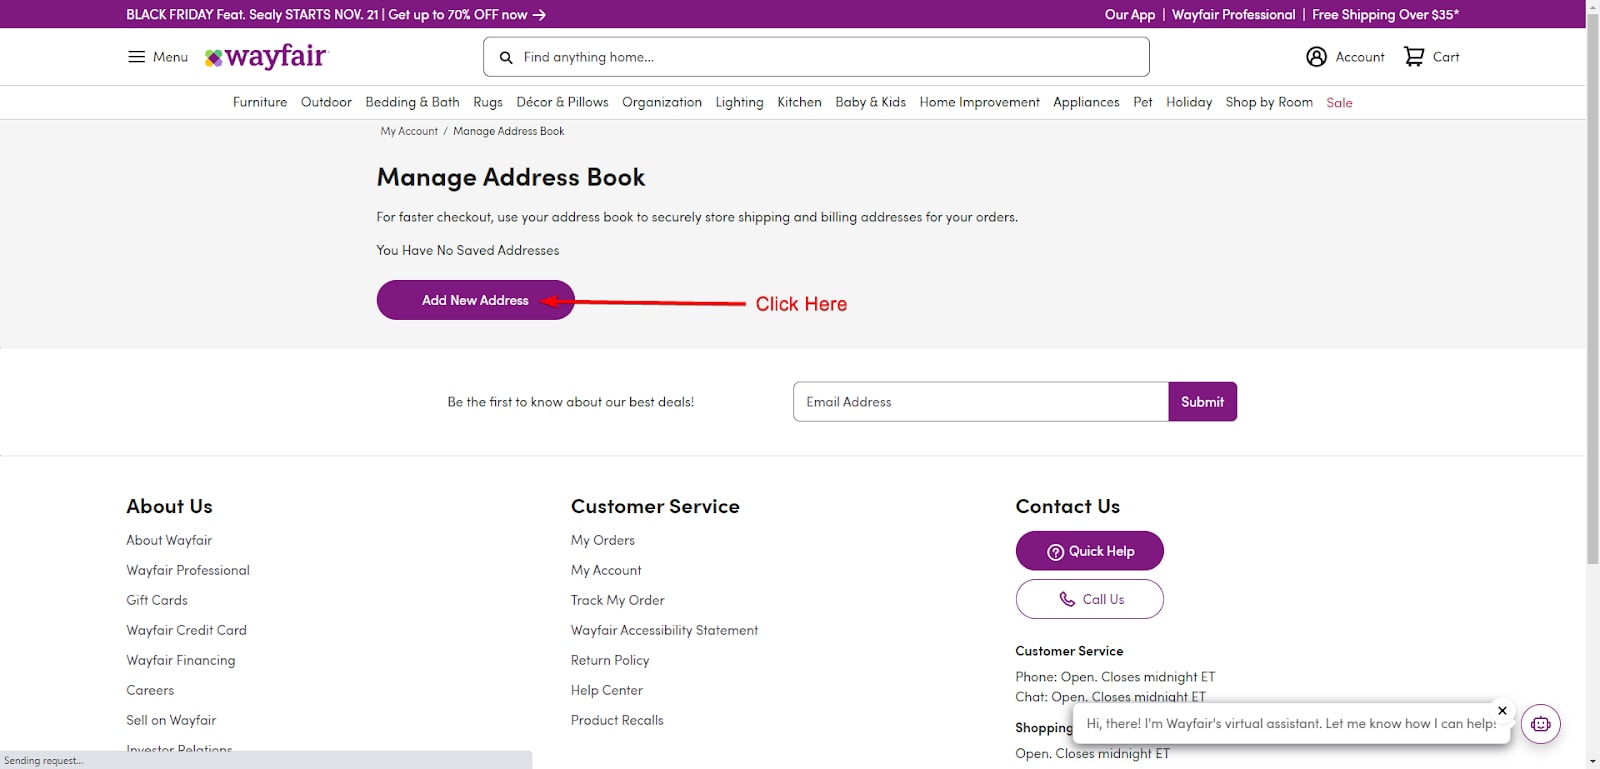
Task: Open Help Center footer link
Action: pyautogui.click(x=607, y=690)
